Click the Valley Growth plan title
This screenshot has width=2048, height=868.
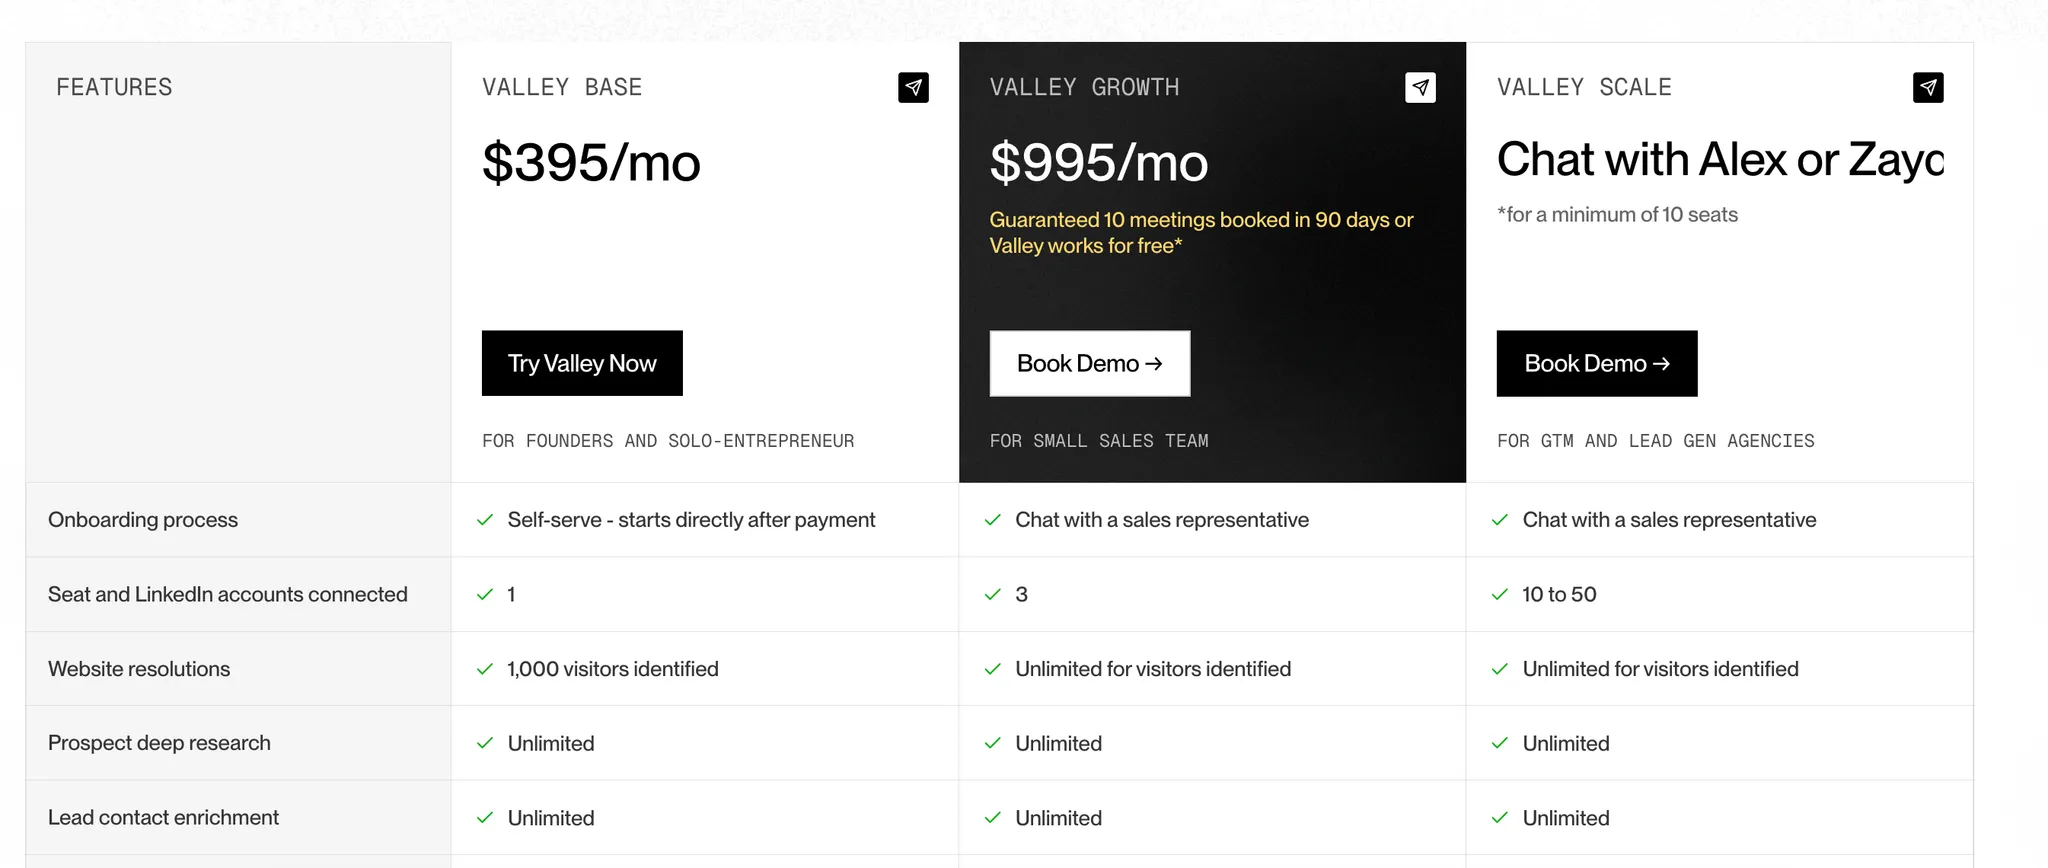pyautogui.click(x=1084, y=88)
